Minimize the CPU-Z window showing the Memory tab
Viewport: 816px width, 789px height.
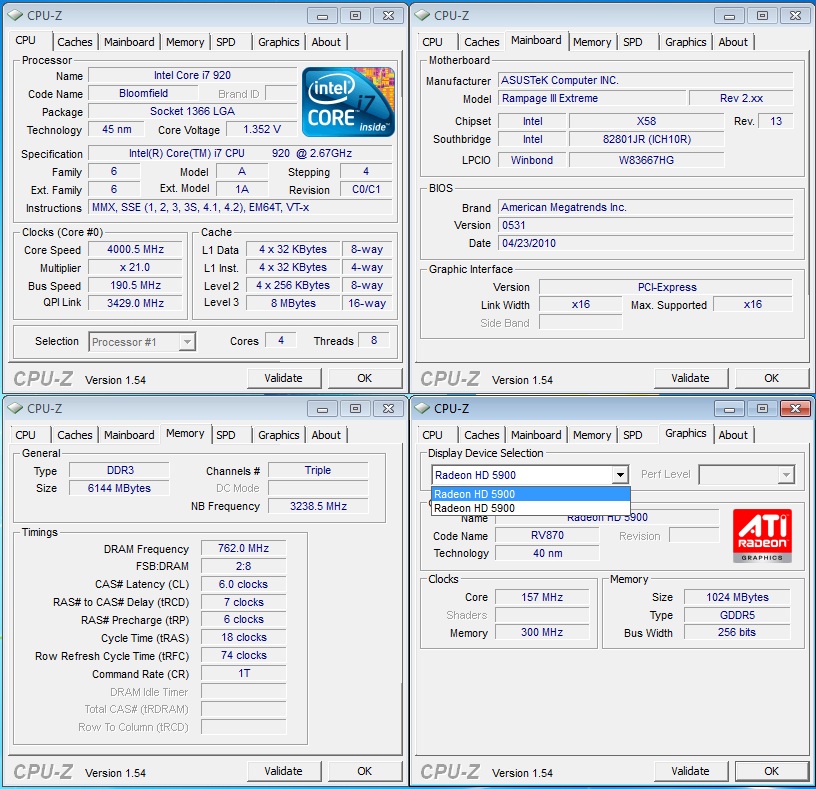coord(322,408)
